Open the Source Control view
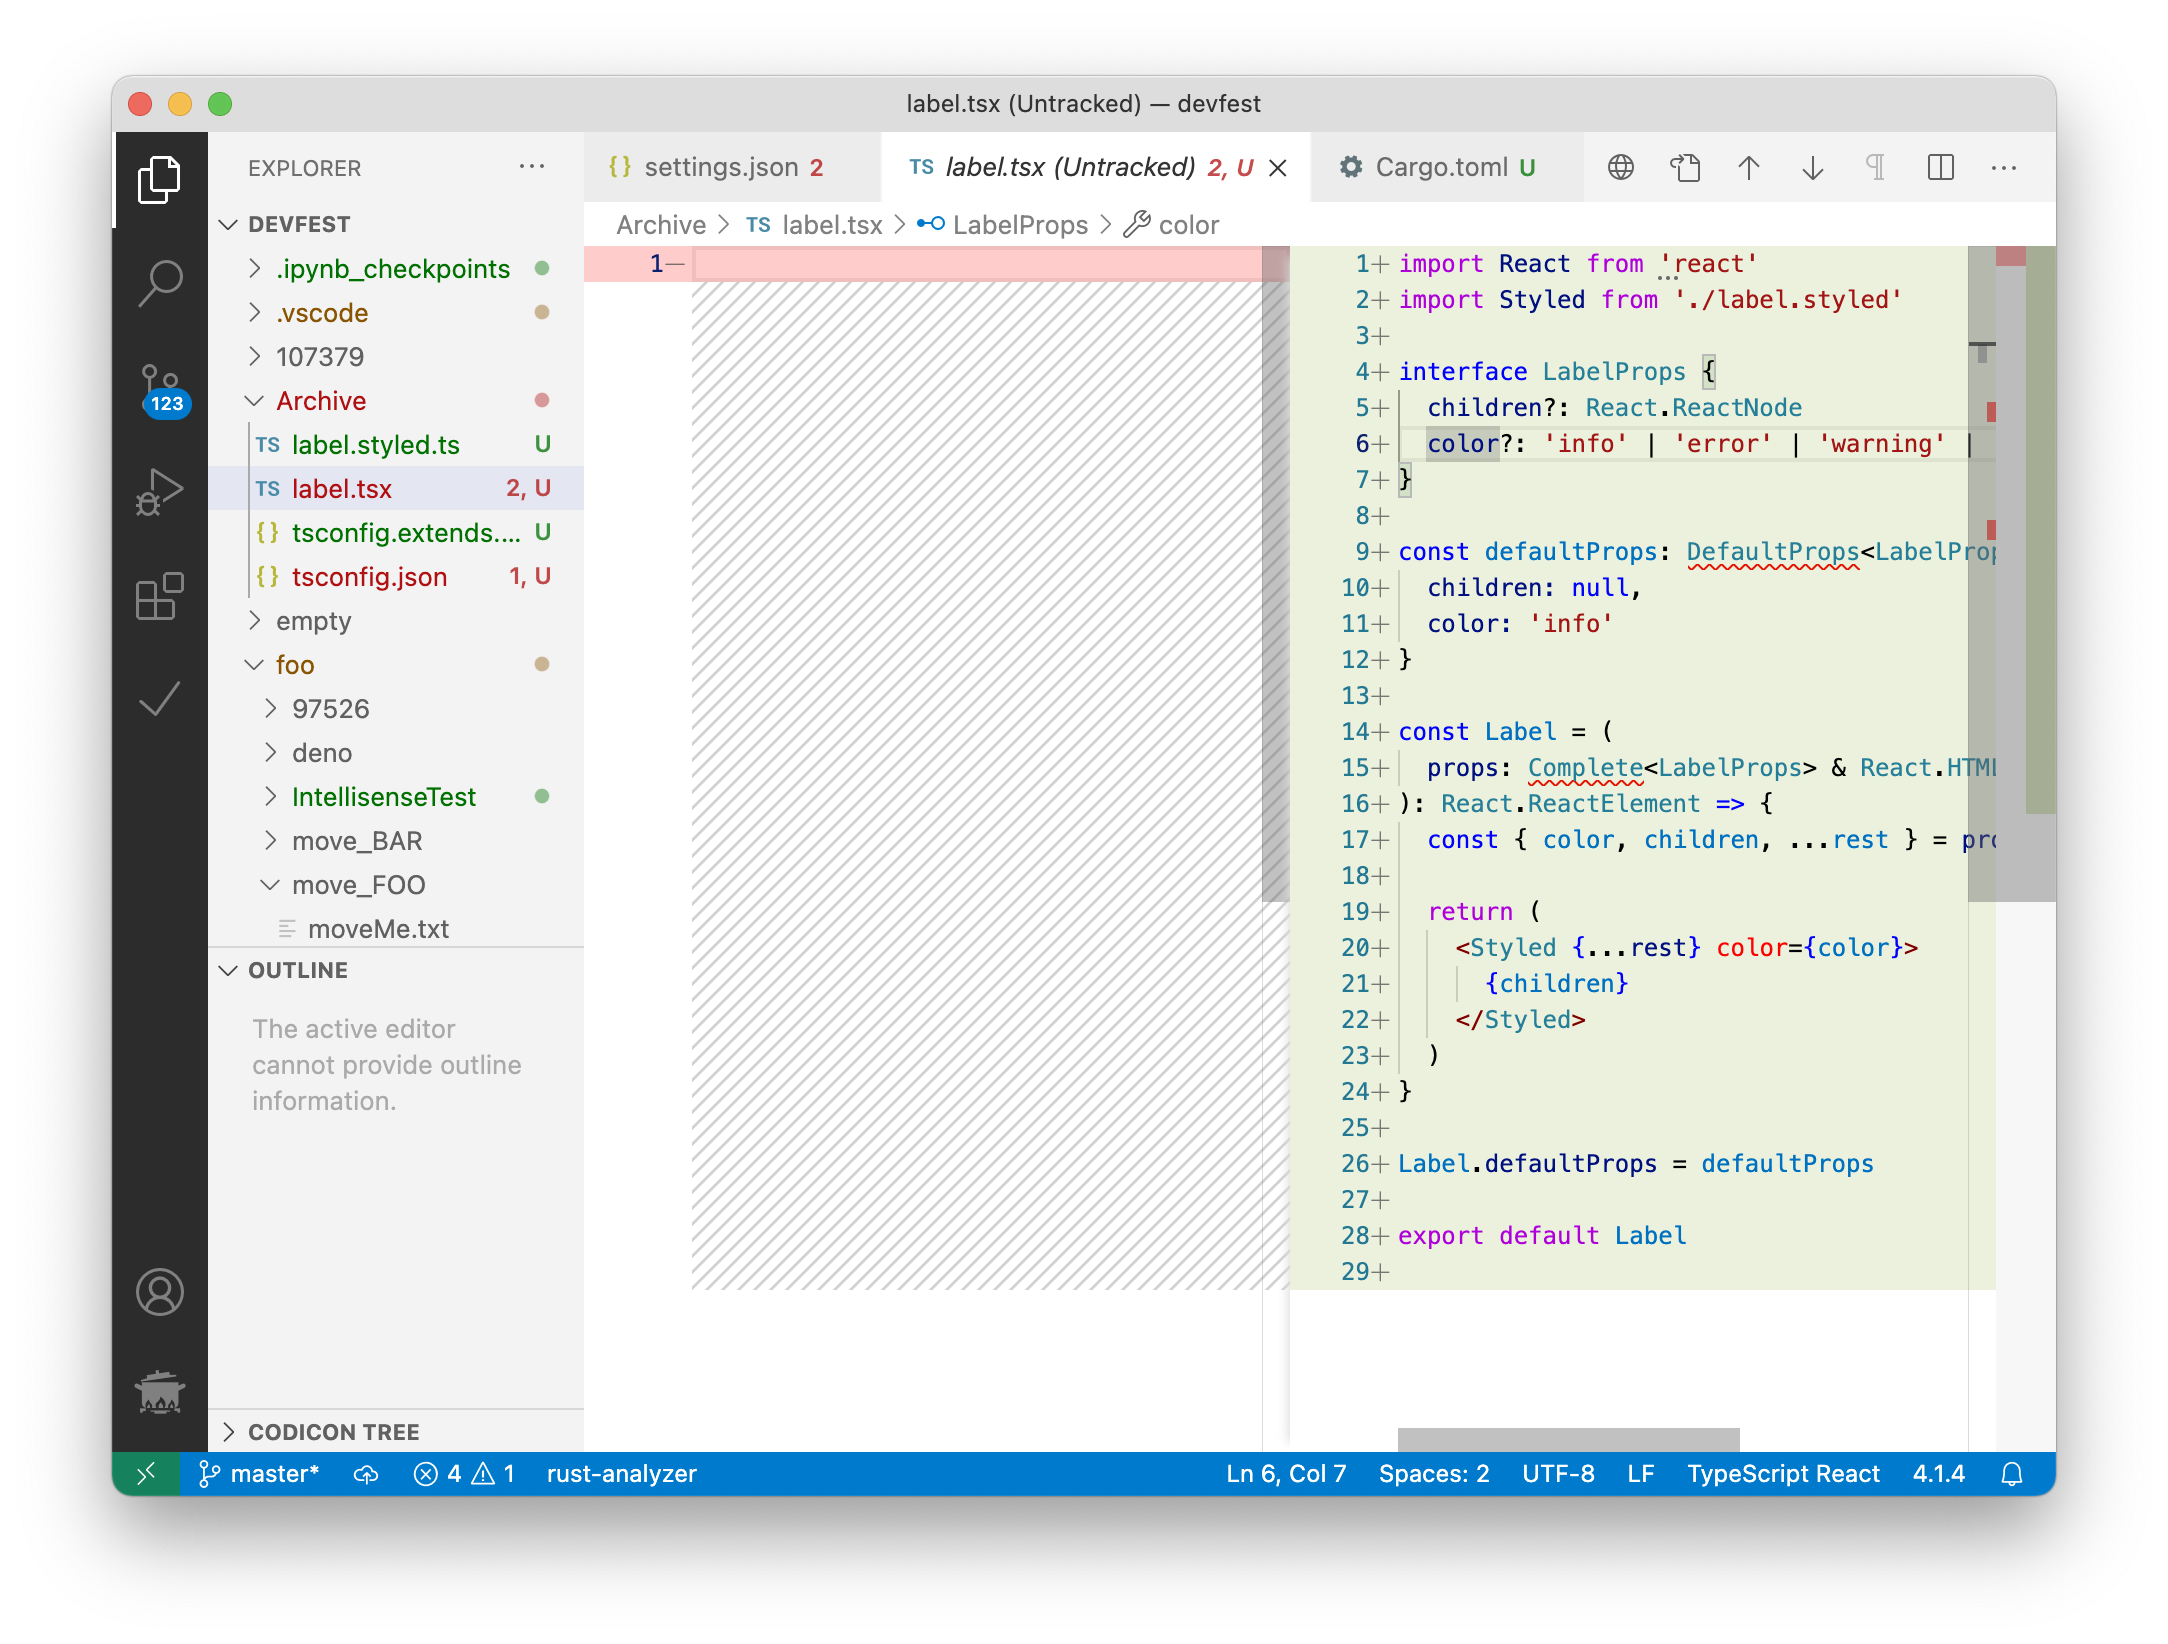 click(x=160, y=388)
